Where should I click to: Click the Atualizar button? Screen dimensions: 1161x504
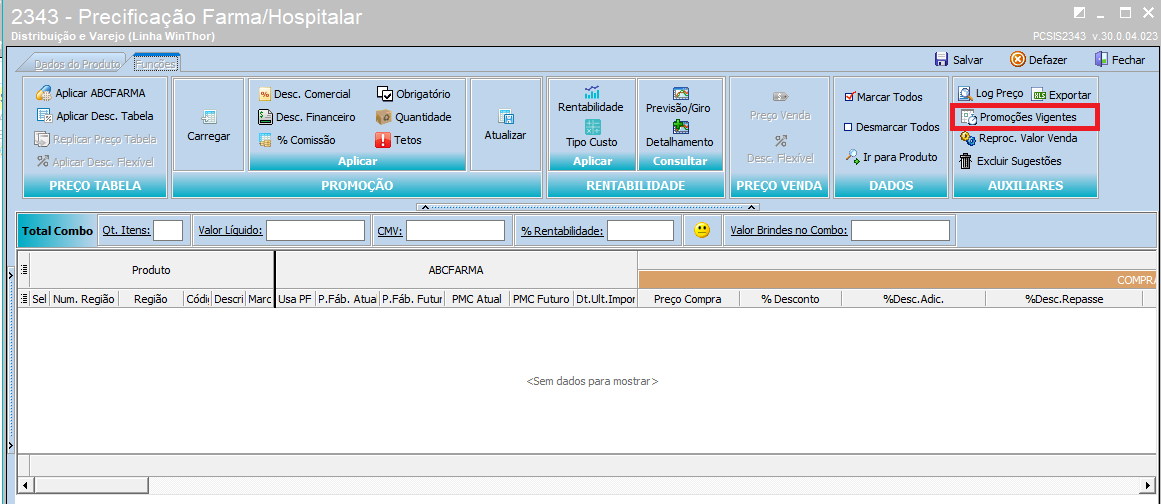pyautogui.click(x=505, y=126)
